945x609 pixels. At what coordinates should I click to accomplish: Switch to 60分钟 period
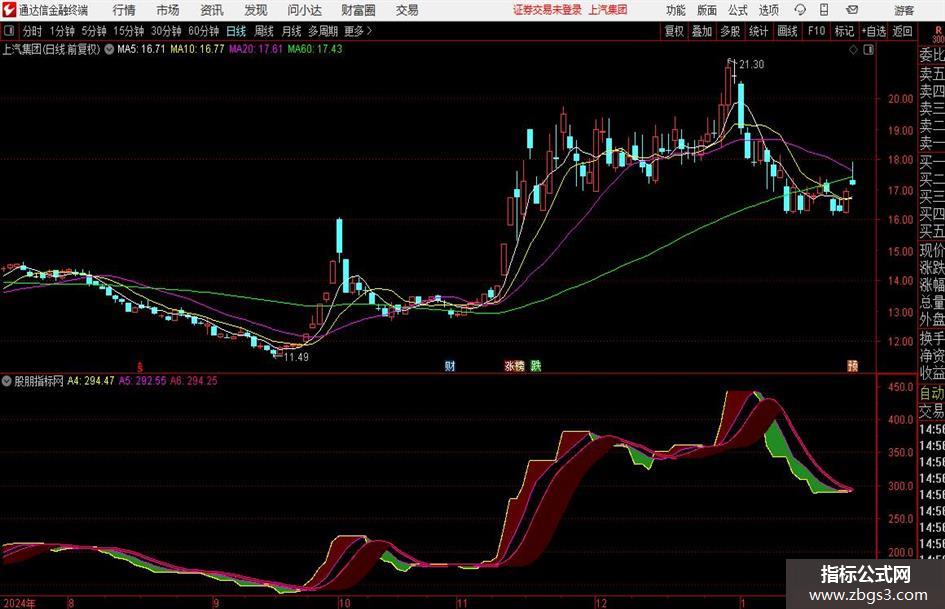pyautogui.click(x=203, y=31)
